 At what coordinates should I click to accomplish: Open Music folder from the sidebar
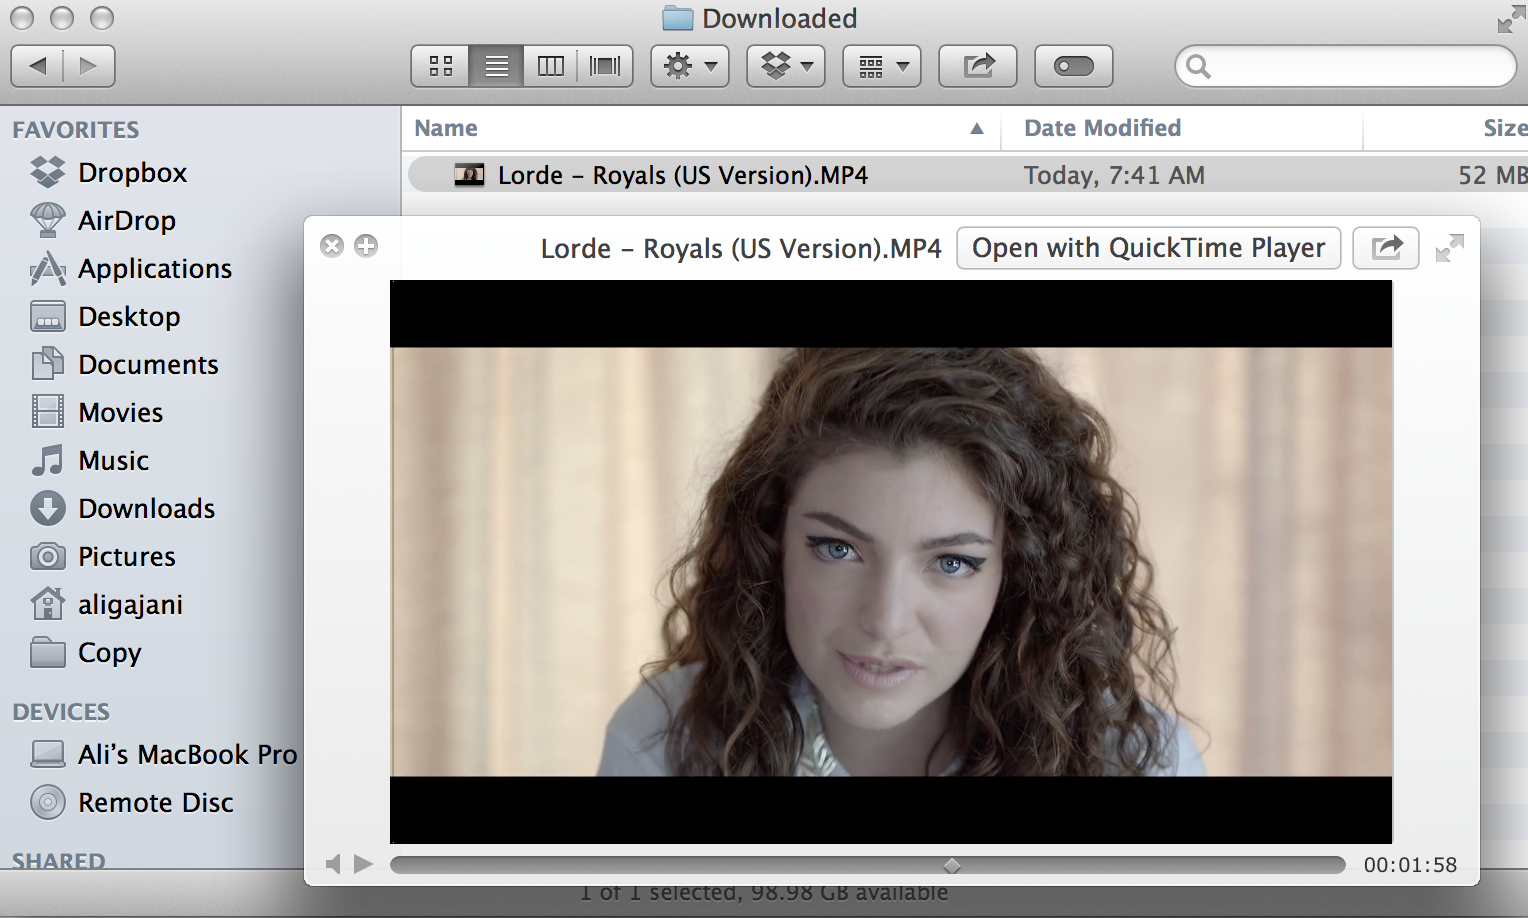tap(114, 461)
